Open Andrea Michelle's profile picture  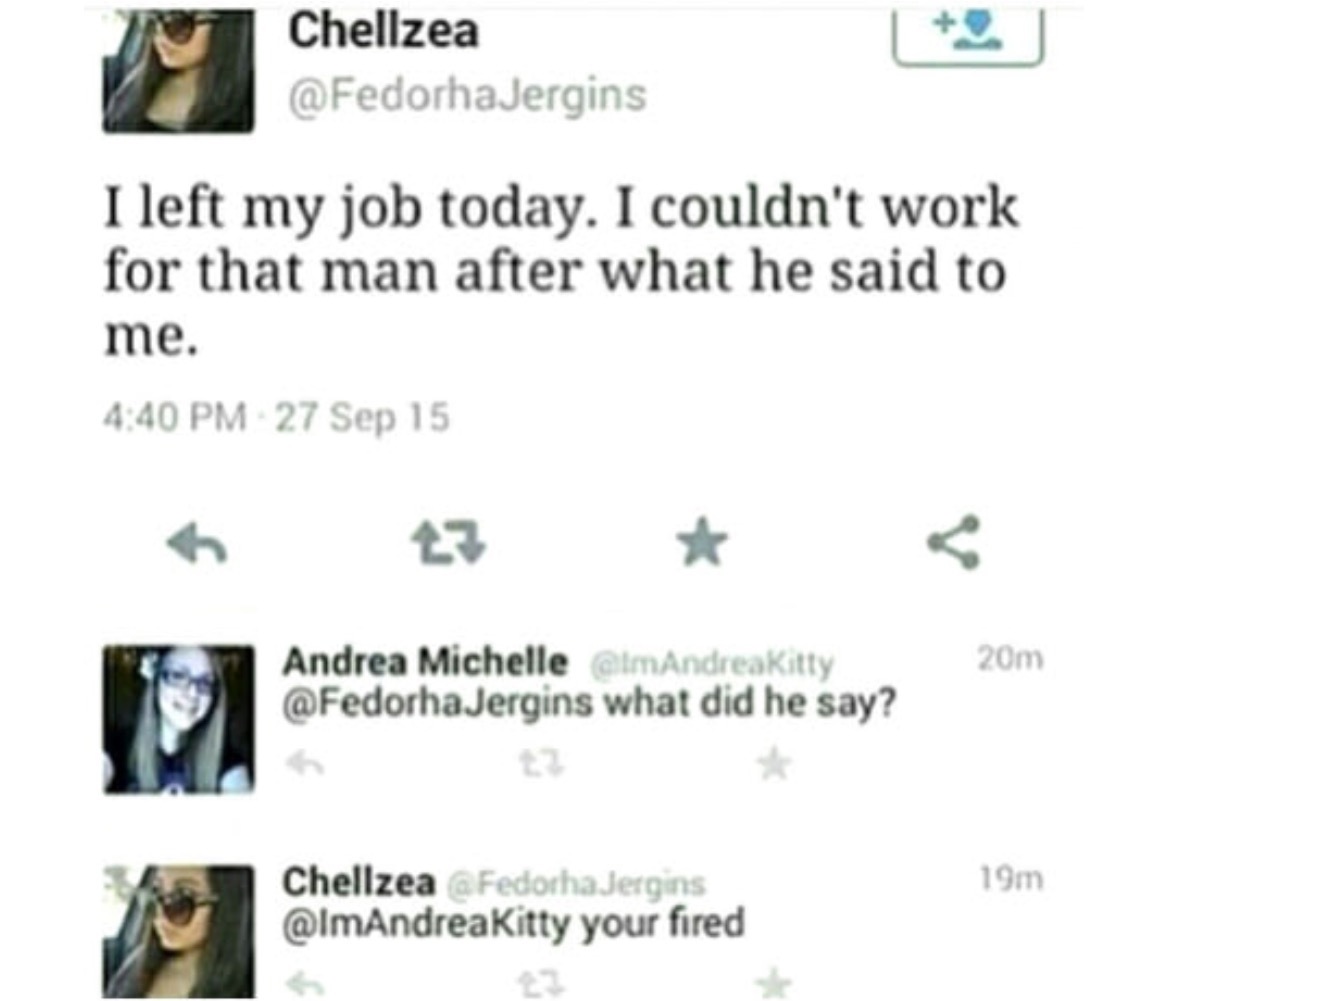coord(178,720)
